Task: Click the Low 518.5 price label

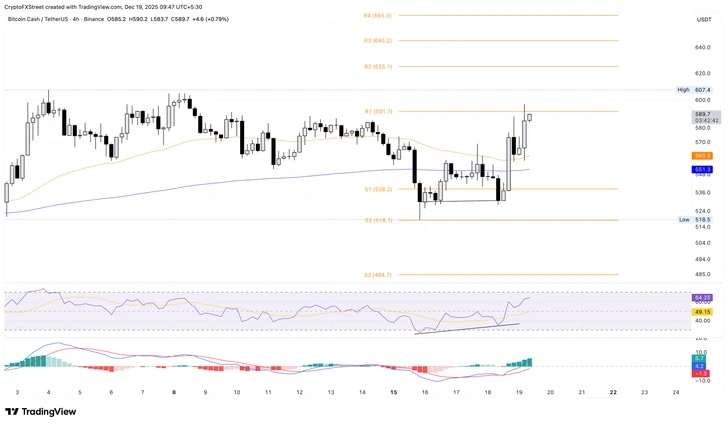Action: pyautogui.click(x=695, y=220)
